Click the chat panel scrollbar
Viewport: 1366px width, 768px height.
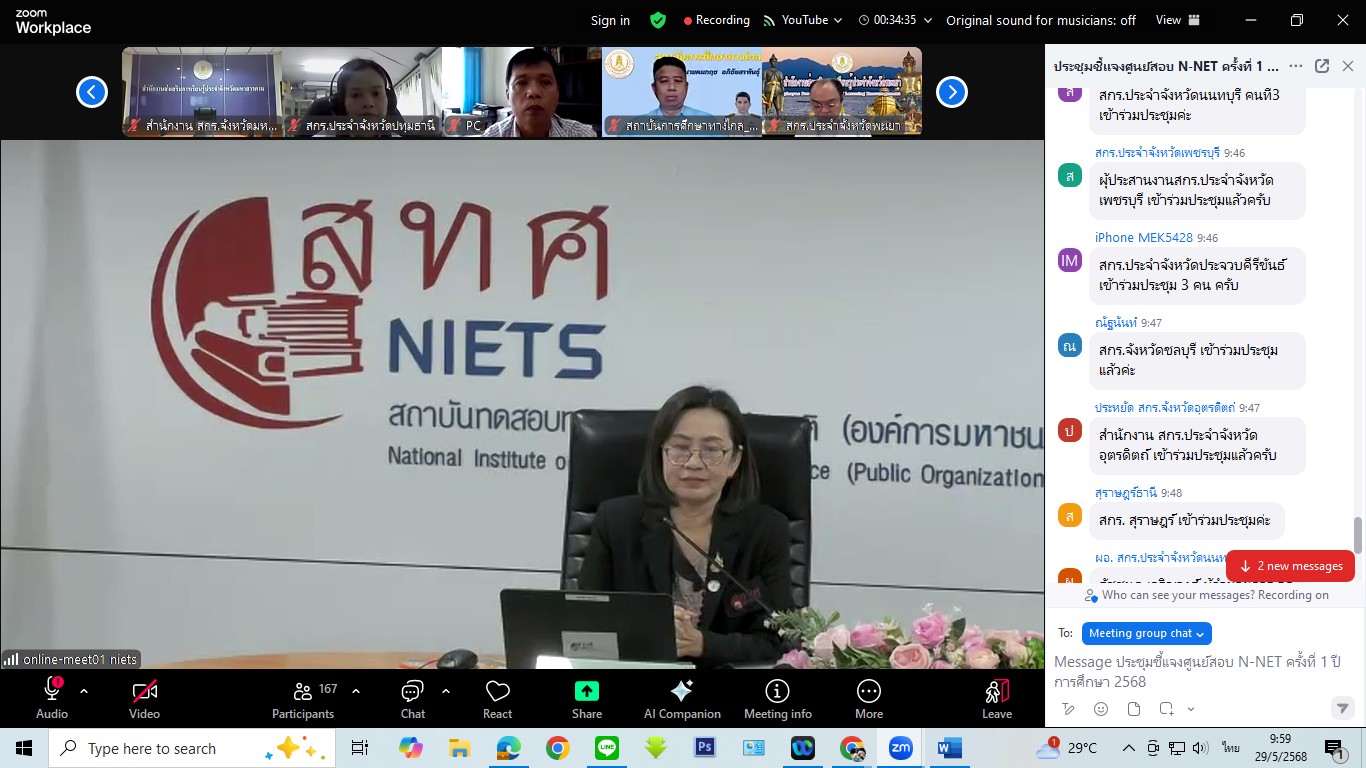click(1358, 536)
